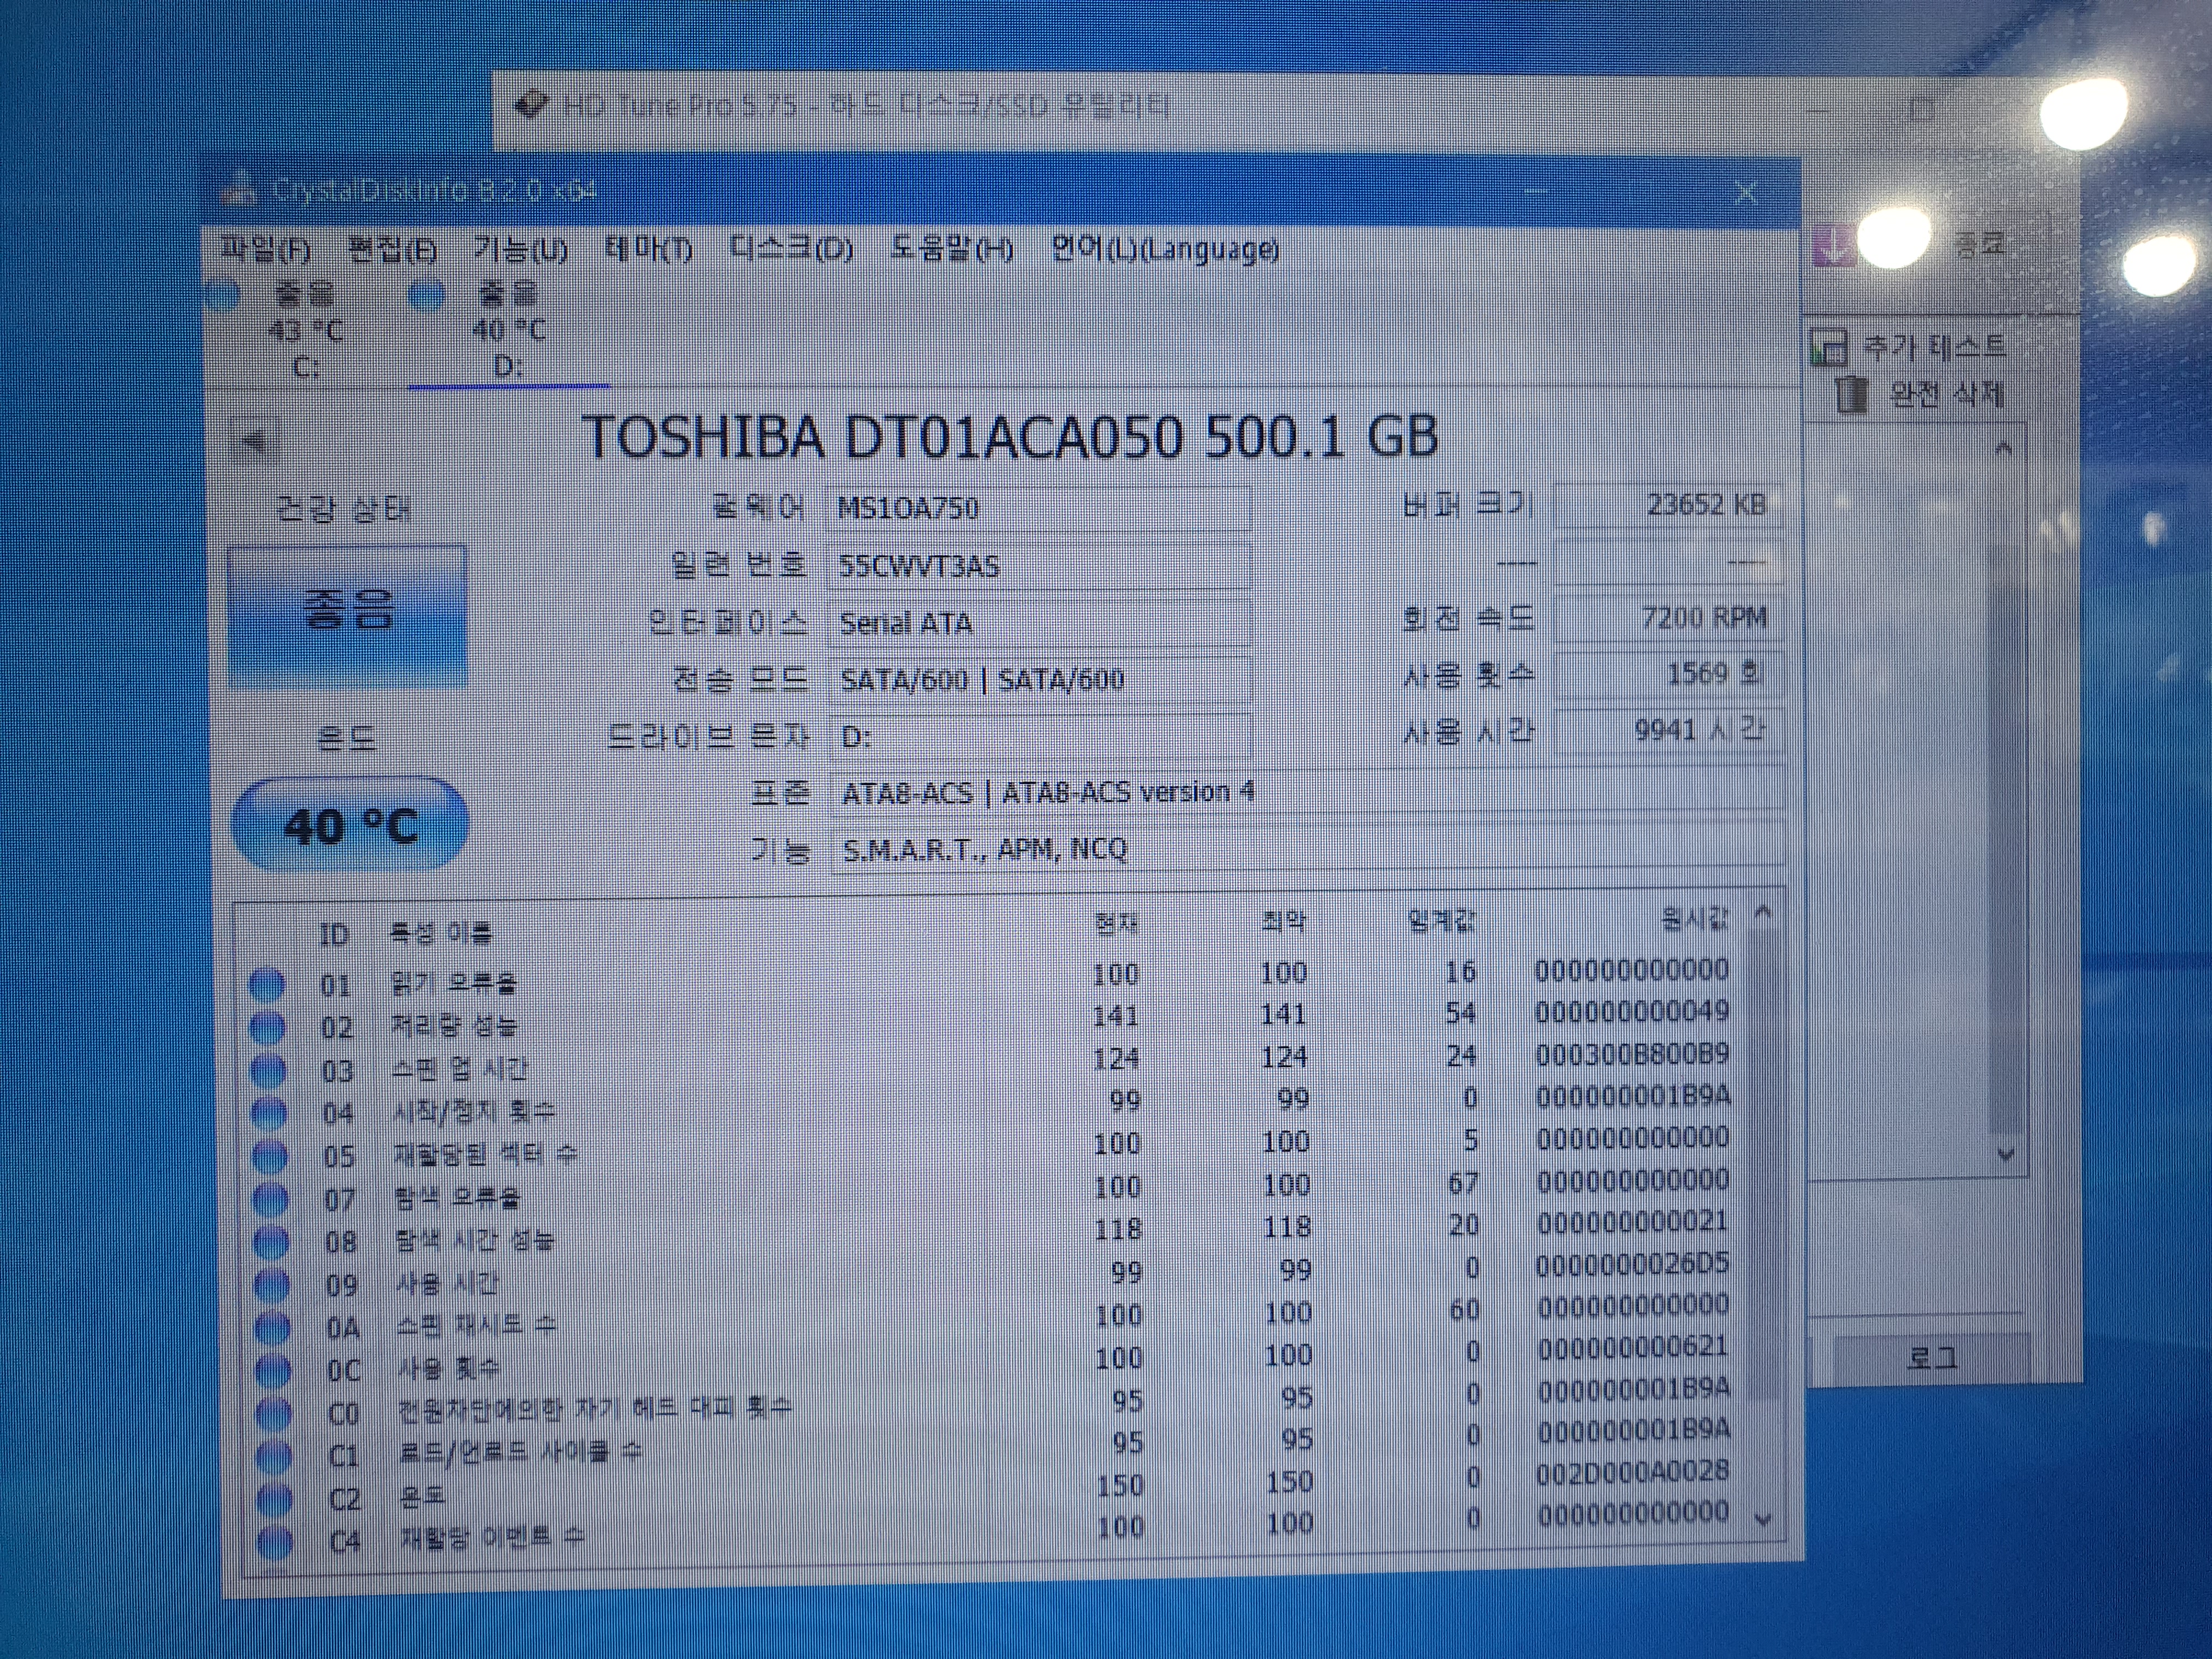Click status icon for attribute C1
The width and height of the screenshot is (2212, 1659).
(x=274, y=1456)
